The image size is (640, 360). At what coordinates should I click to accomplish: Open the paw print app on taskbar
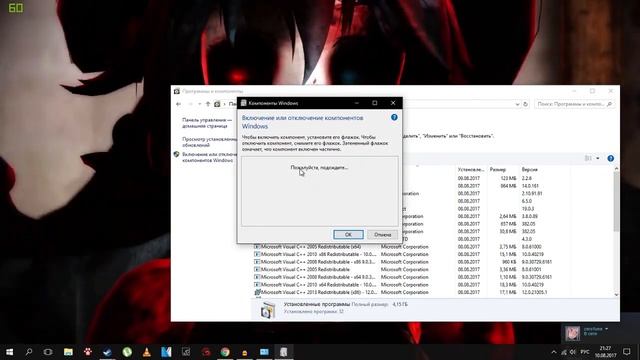pos(88,352)
